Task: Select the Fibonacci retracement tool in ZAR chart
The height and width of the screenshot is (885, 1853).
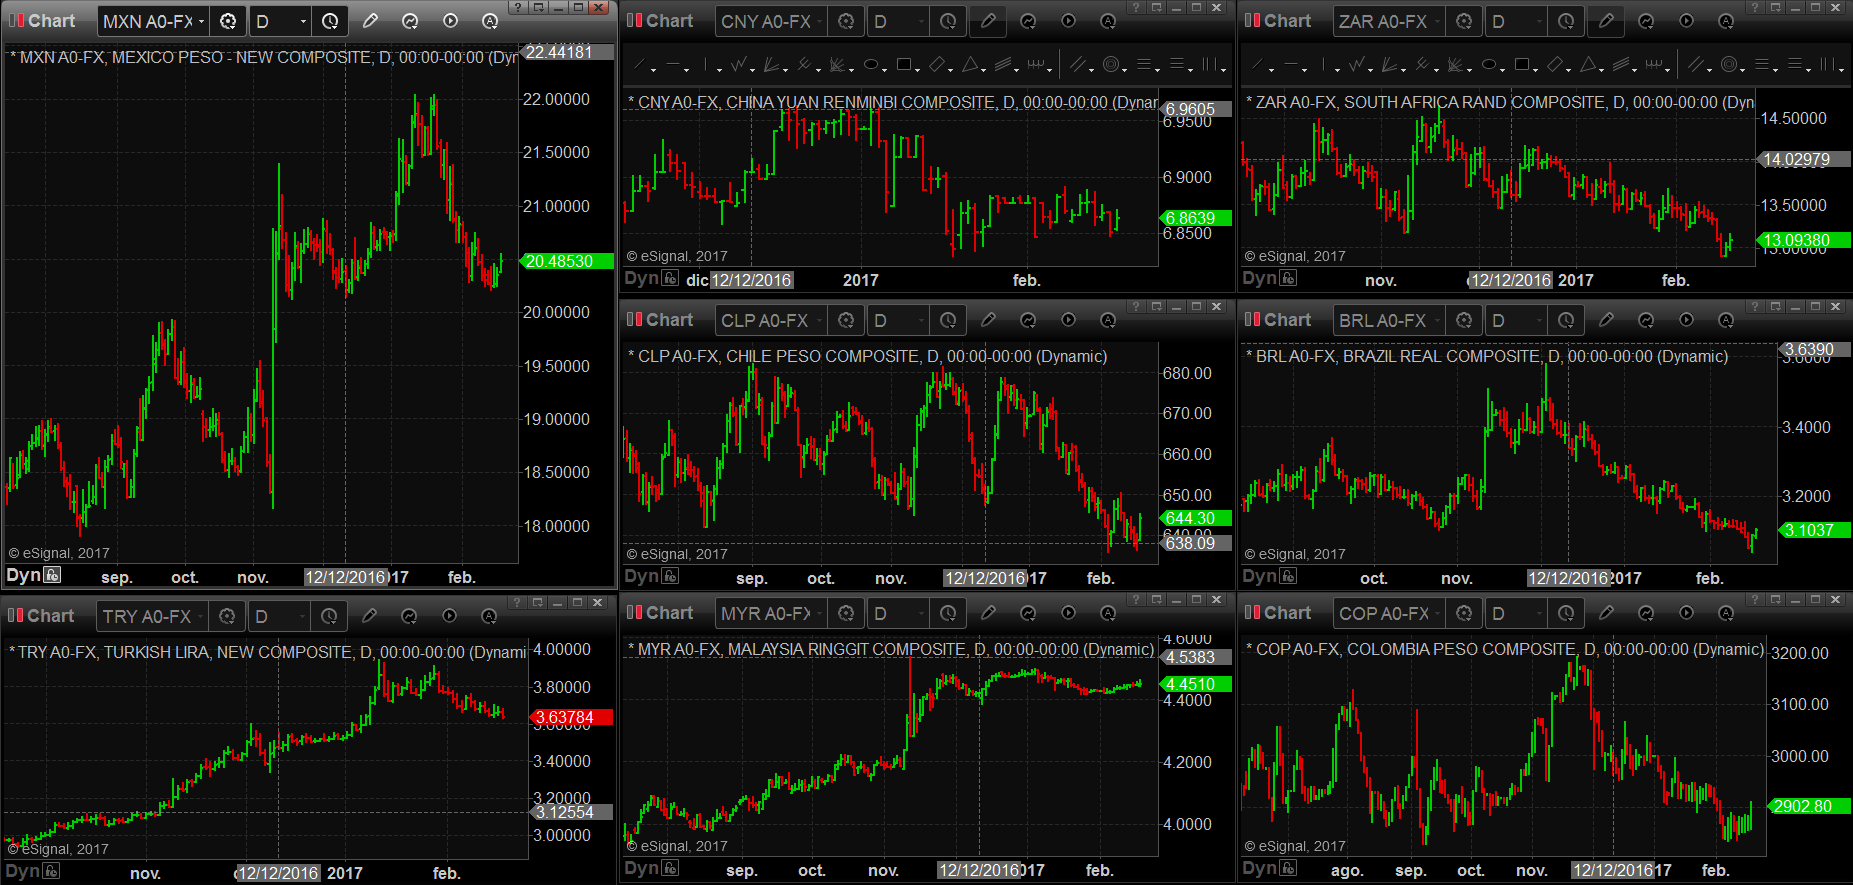Action: click(1764, 65)
